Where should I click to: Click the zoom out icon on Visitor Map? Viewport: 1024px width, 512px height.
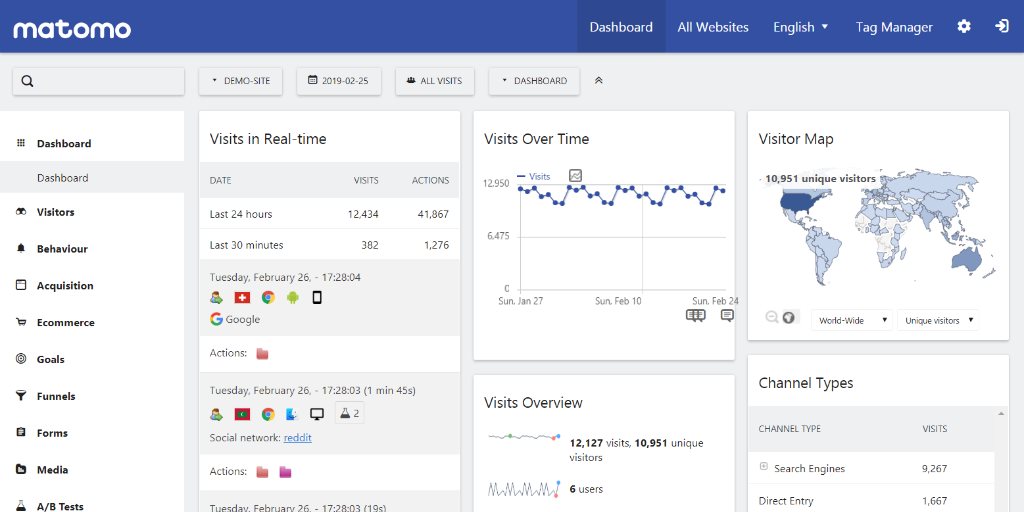[772, 317]
